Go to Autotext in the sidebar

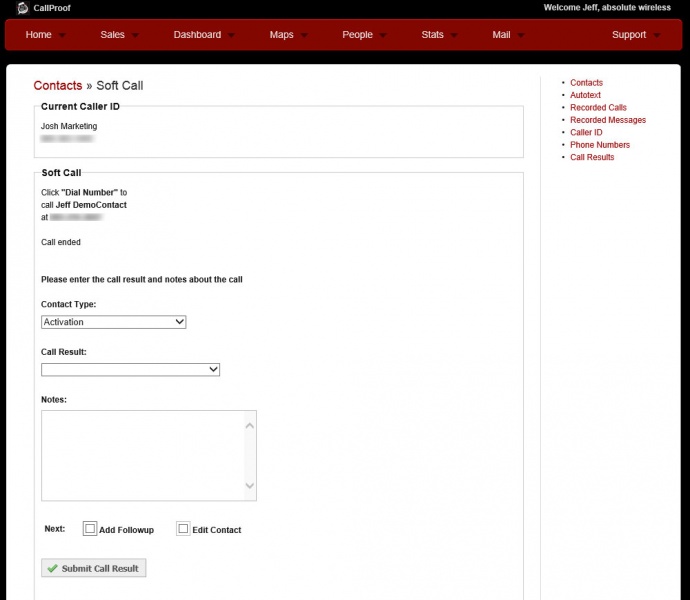(585, 95)
